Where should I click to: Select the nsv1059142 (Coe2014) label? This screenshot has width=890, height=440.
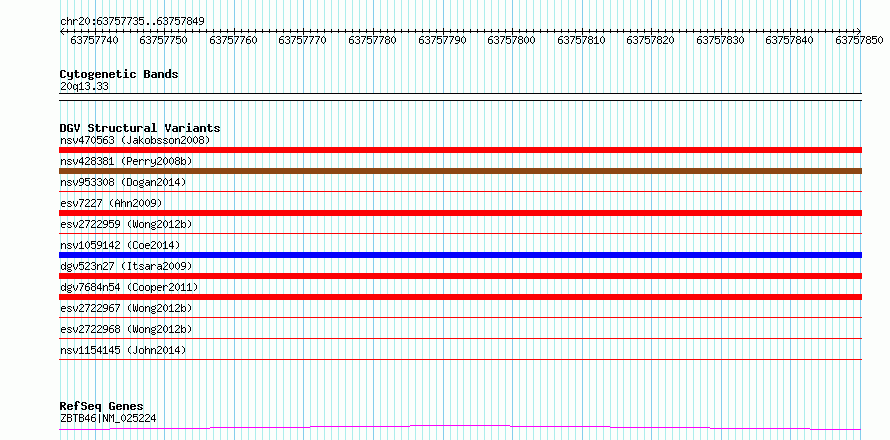pos(120,245)
